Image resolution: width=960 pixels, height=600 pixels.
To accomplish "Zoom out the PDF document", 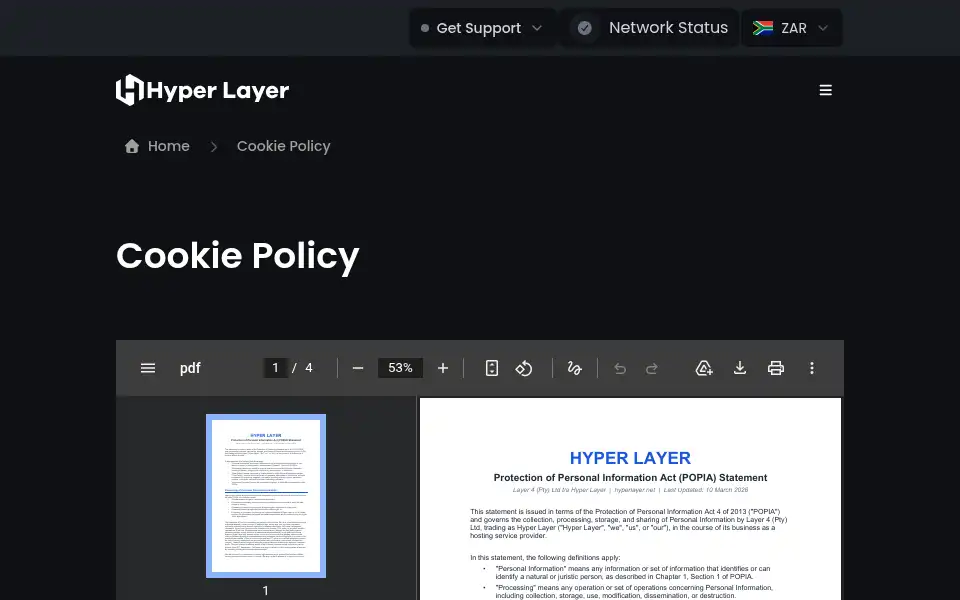I will (358, 368).
